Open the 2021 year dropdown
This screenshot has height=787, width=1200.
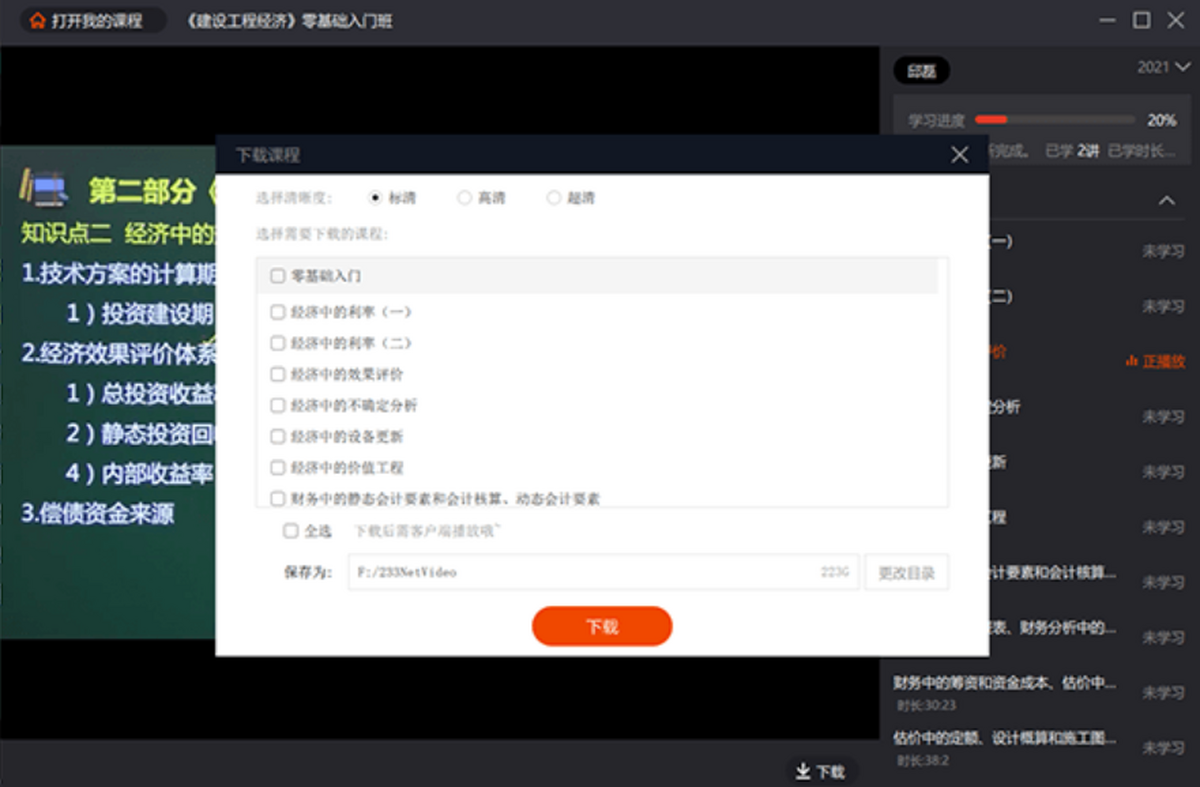pos(1164,67)
